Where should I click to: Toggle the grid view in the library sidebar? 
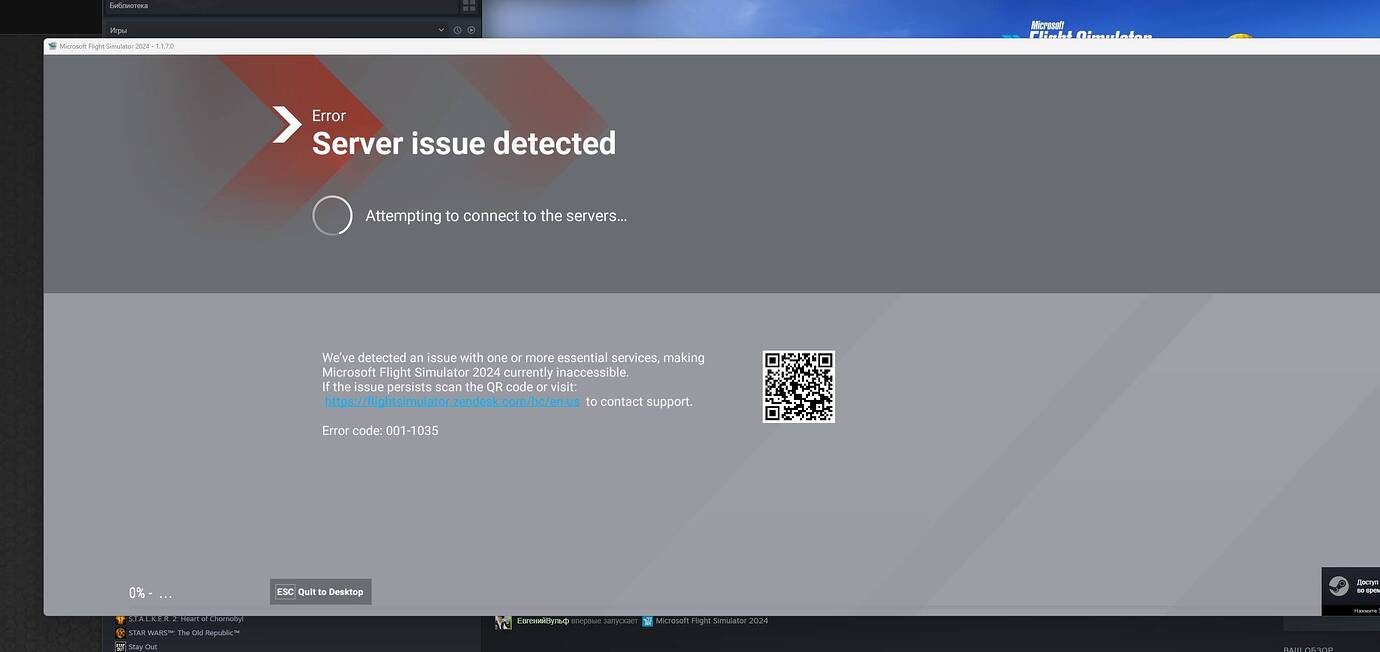pyautogui.click(x=468, y=5)
